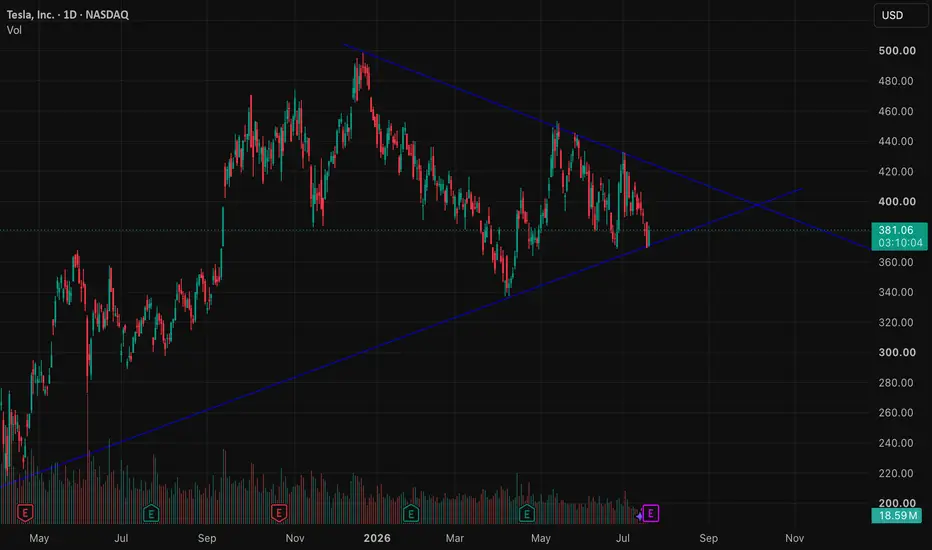
Task: Click the 381.06 current price label
Action: click(896, 230)
